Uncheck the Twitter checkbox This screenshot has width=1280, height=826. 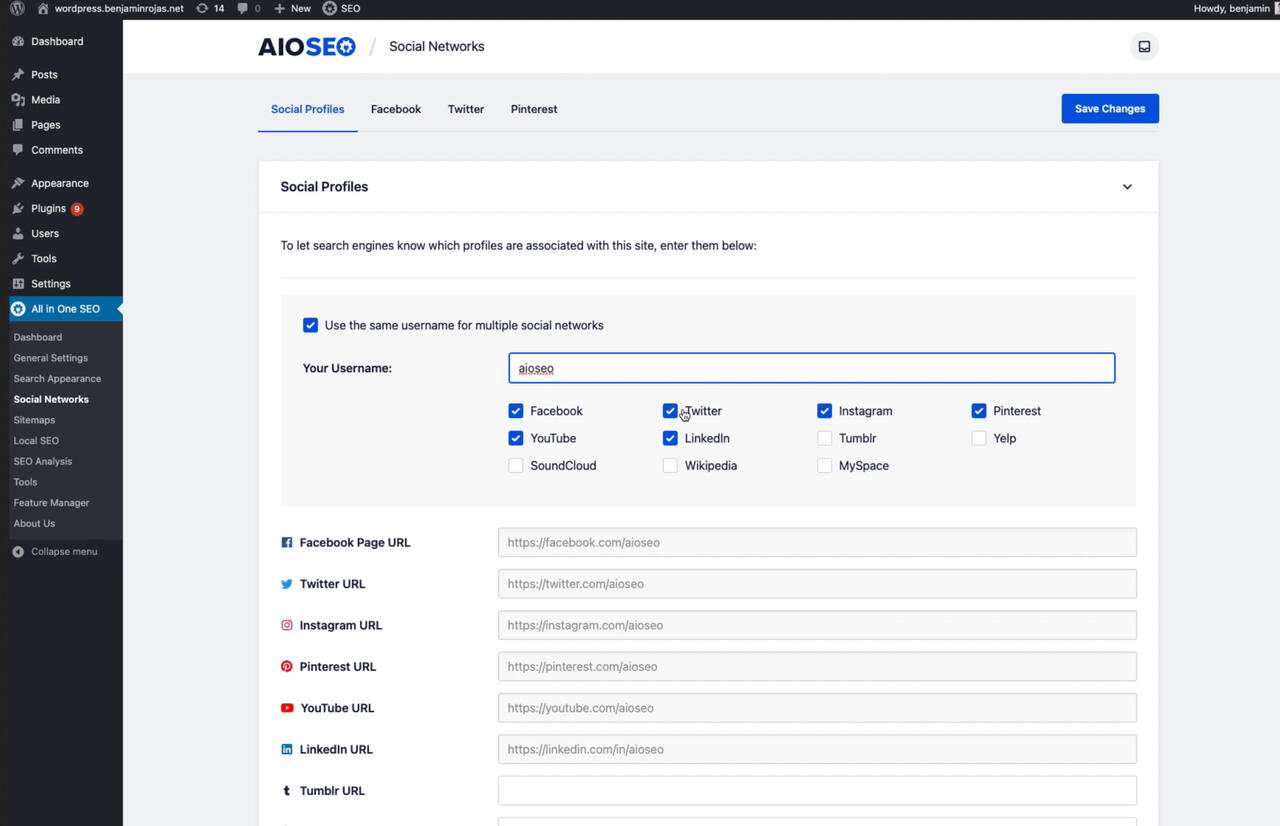pos(670,411)
